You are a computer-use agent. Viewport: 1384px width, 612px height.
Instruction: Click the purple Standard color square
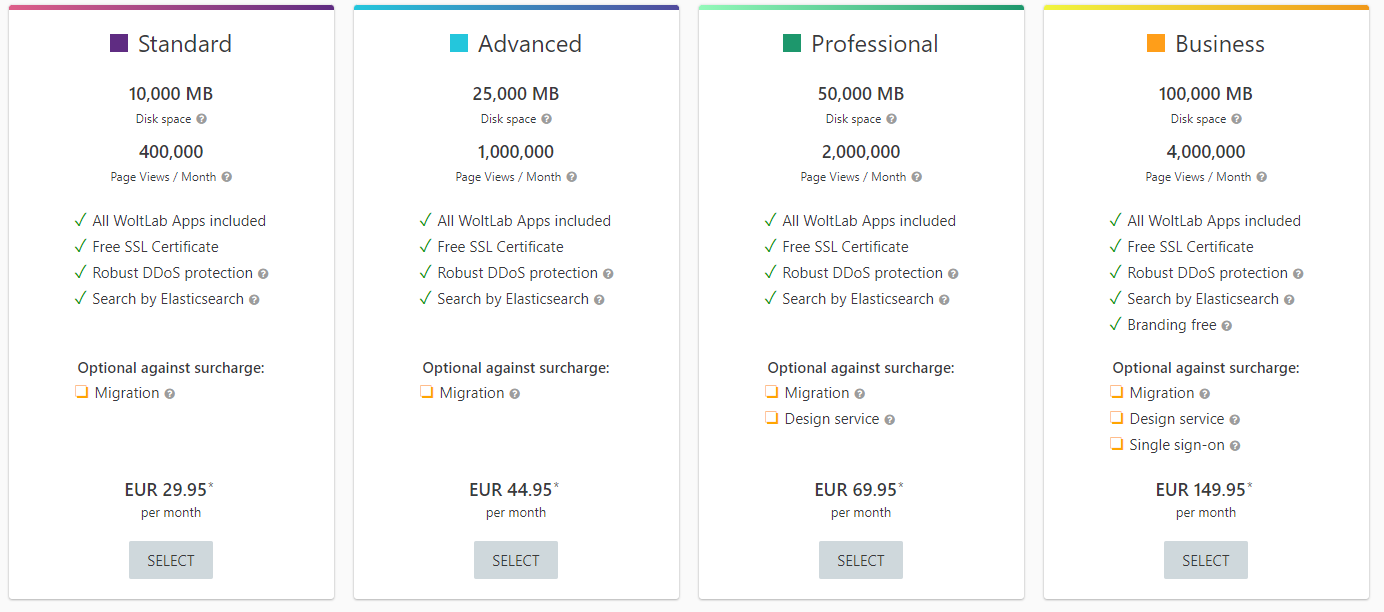pyautogui.click(x=119, y=43)
